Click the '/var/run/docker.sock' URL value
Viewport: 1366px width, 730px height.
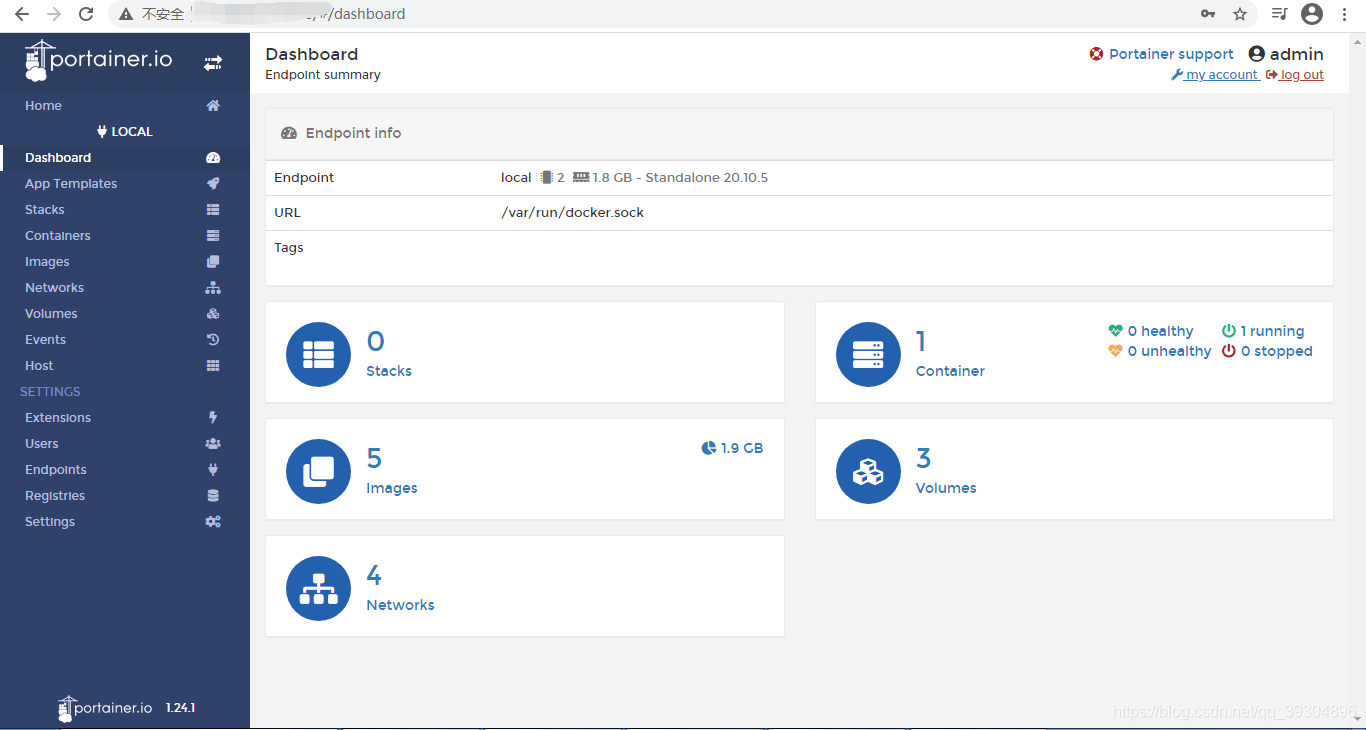tap(573, 213)
